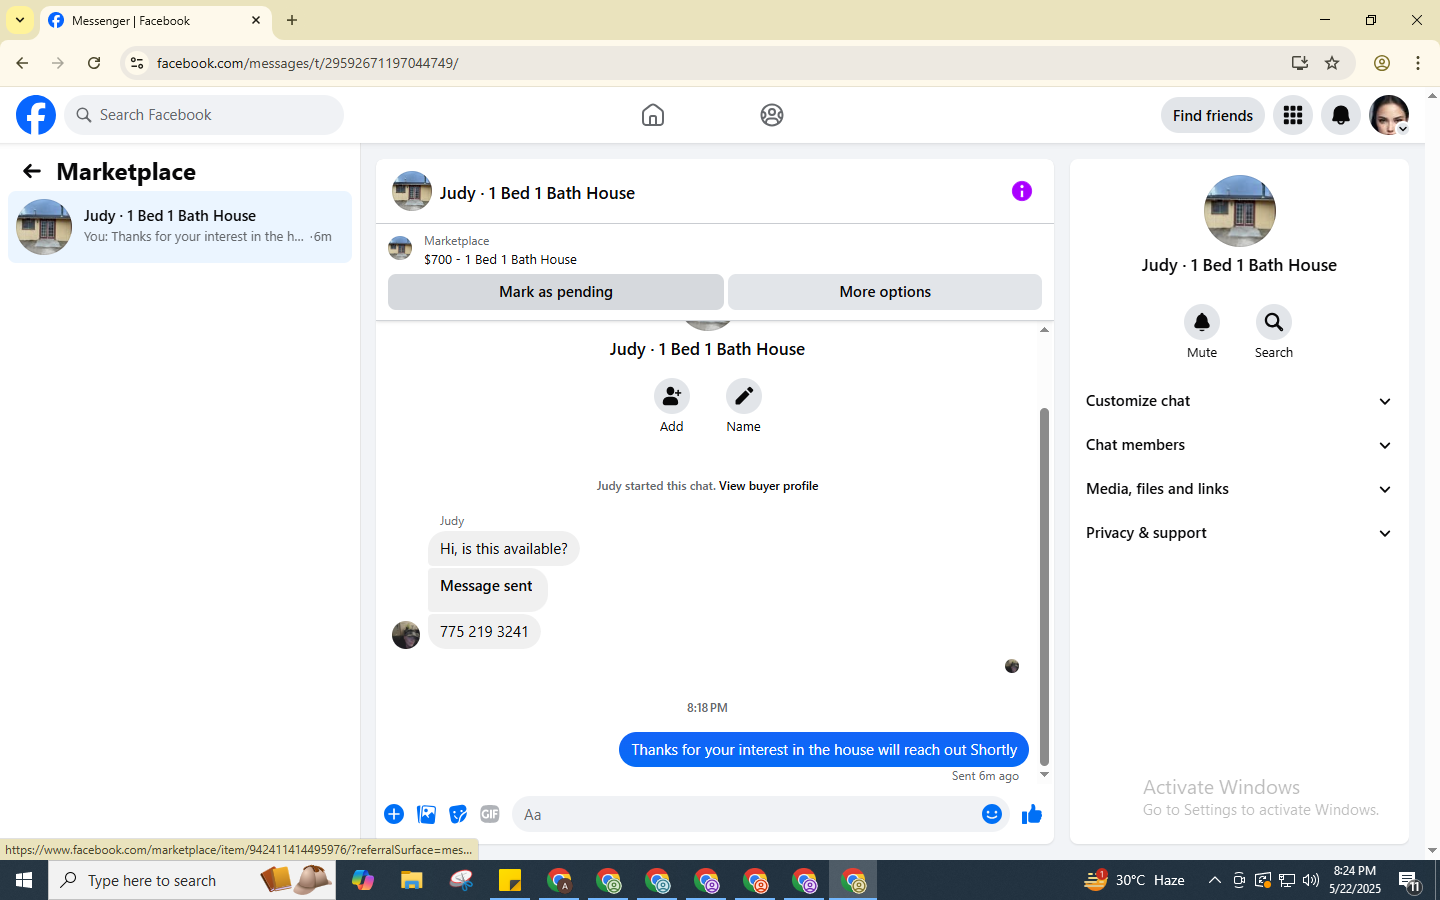Click the Name edit pencil icon
The width and height of the screenshot is (1440, 900).
[x=744, y=396]
